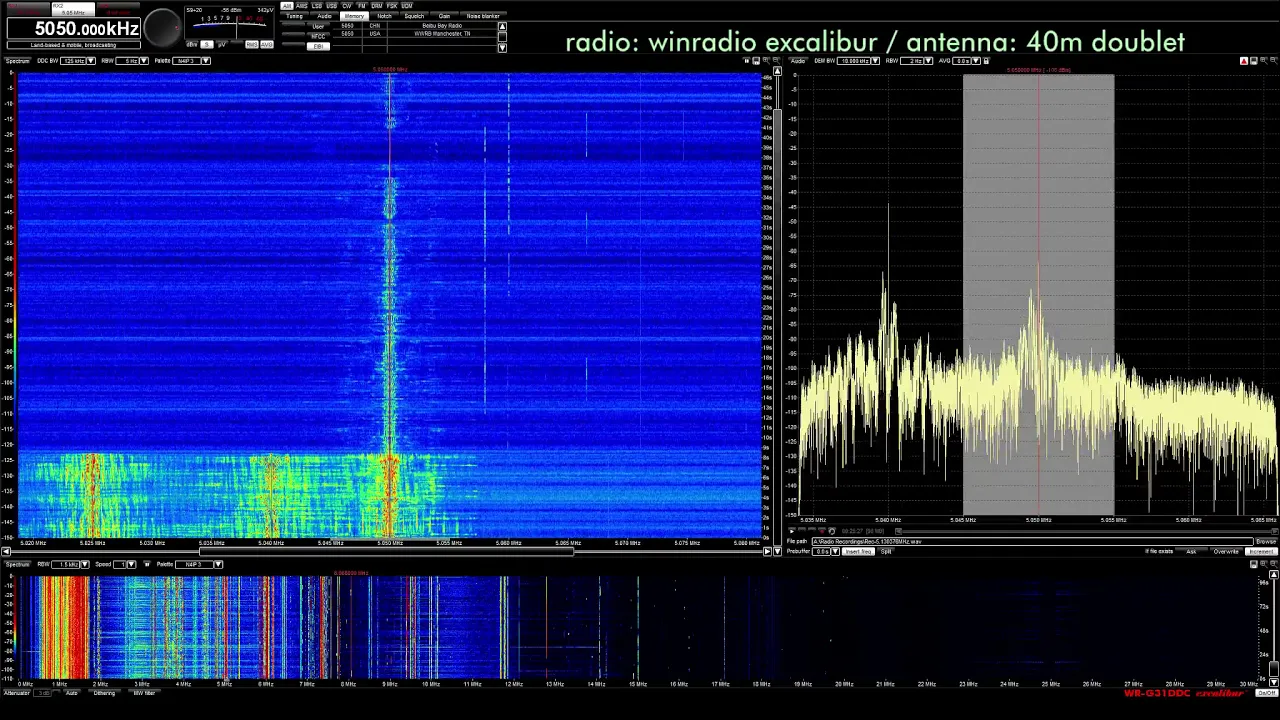Click the recording File path field
This screenshot has height=720, width=1280.
tap(1032, 542)
